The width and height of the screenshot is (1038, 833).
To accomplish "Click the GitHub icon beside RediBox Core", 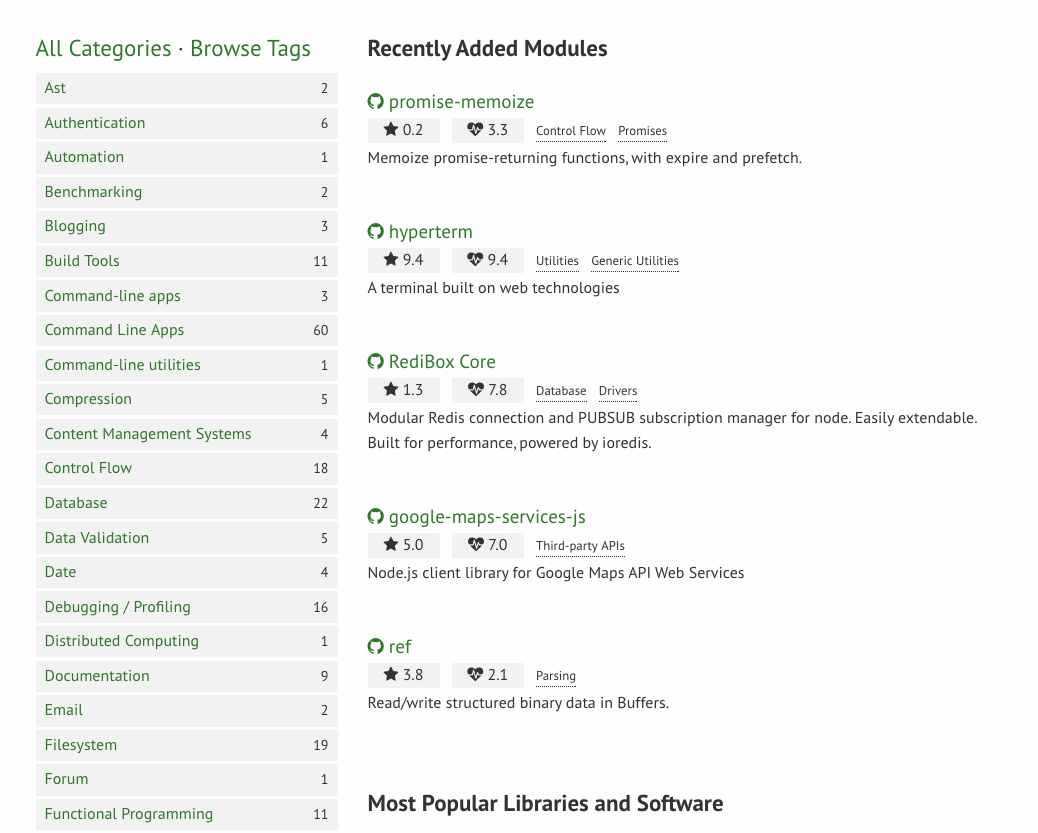I will 376,362.
